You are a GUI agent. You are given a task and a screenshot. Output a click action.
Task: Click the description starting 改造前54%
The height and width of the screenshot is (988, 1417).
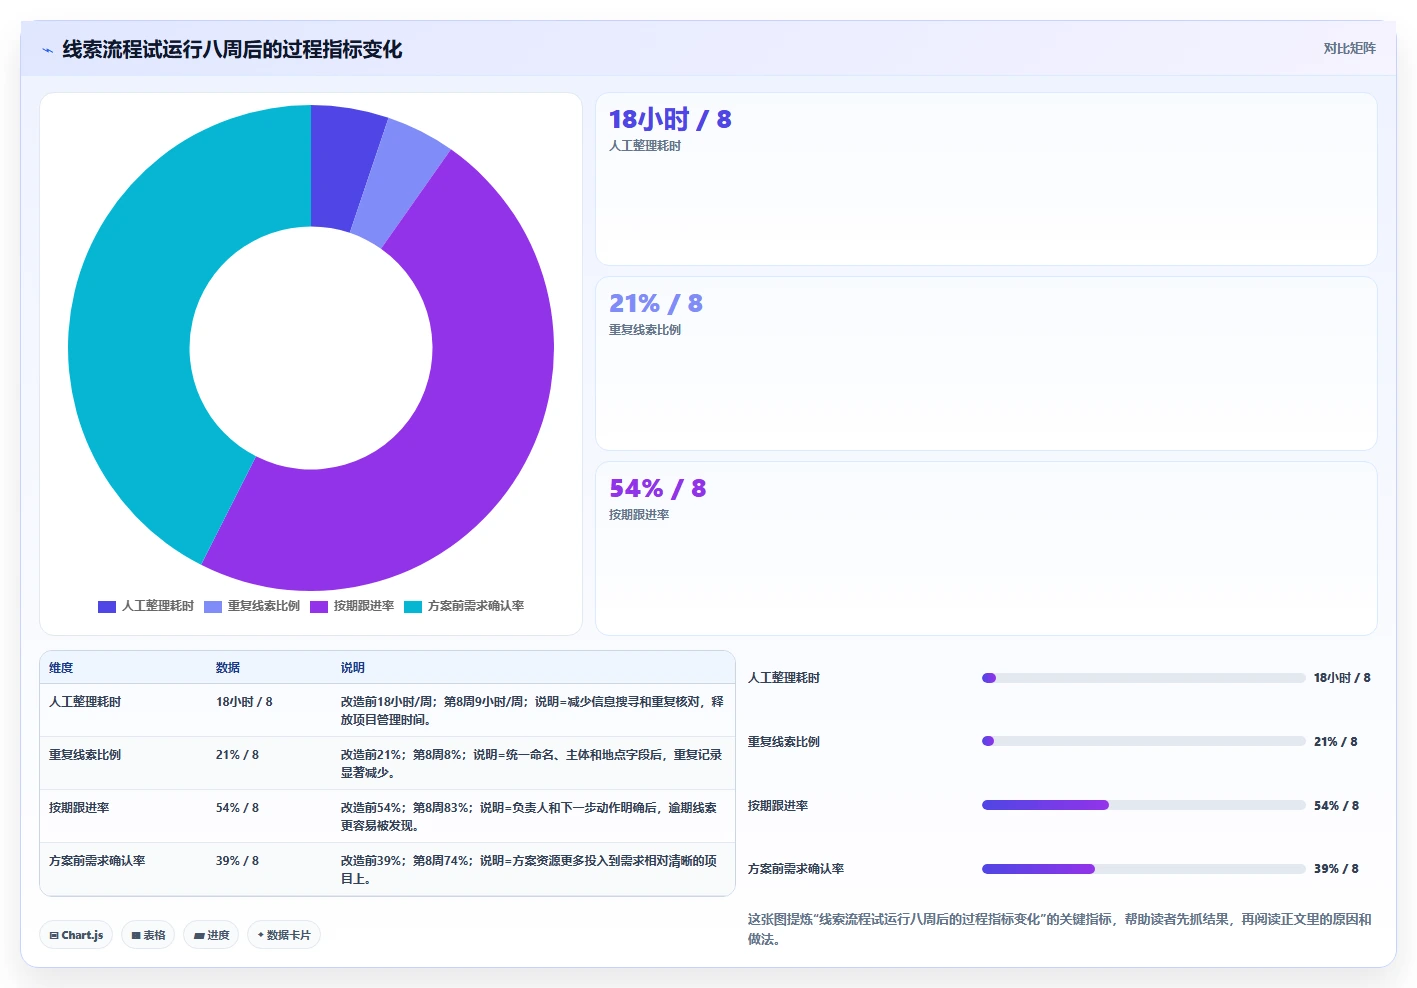(530, 817)
